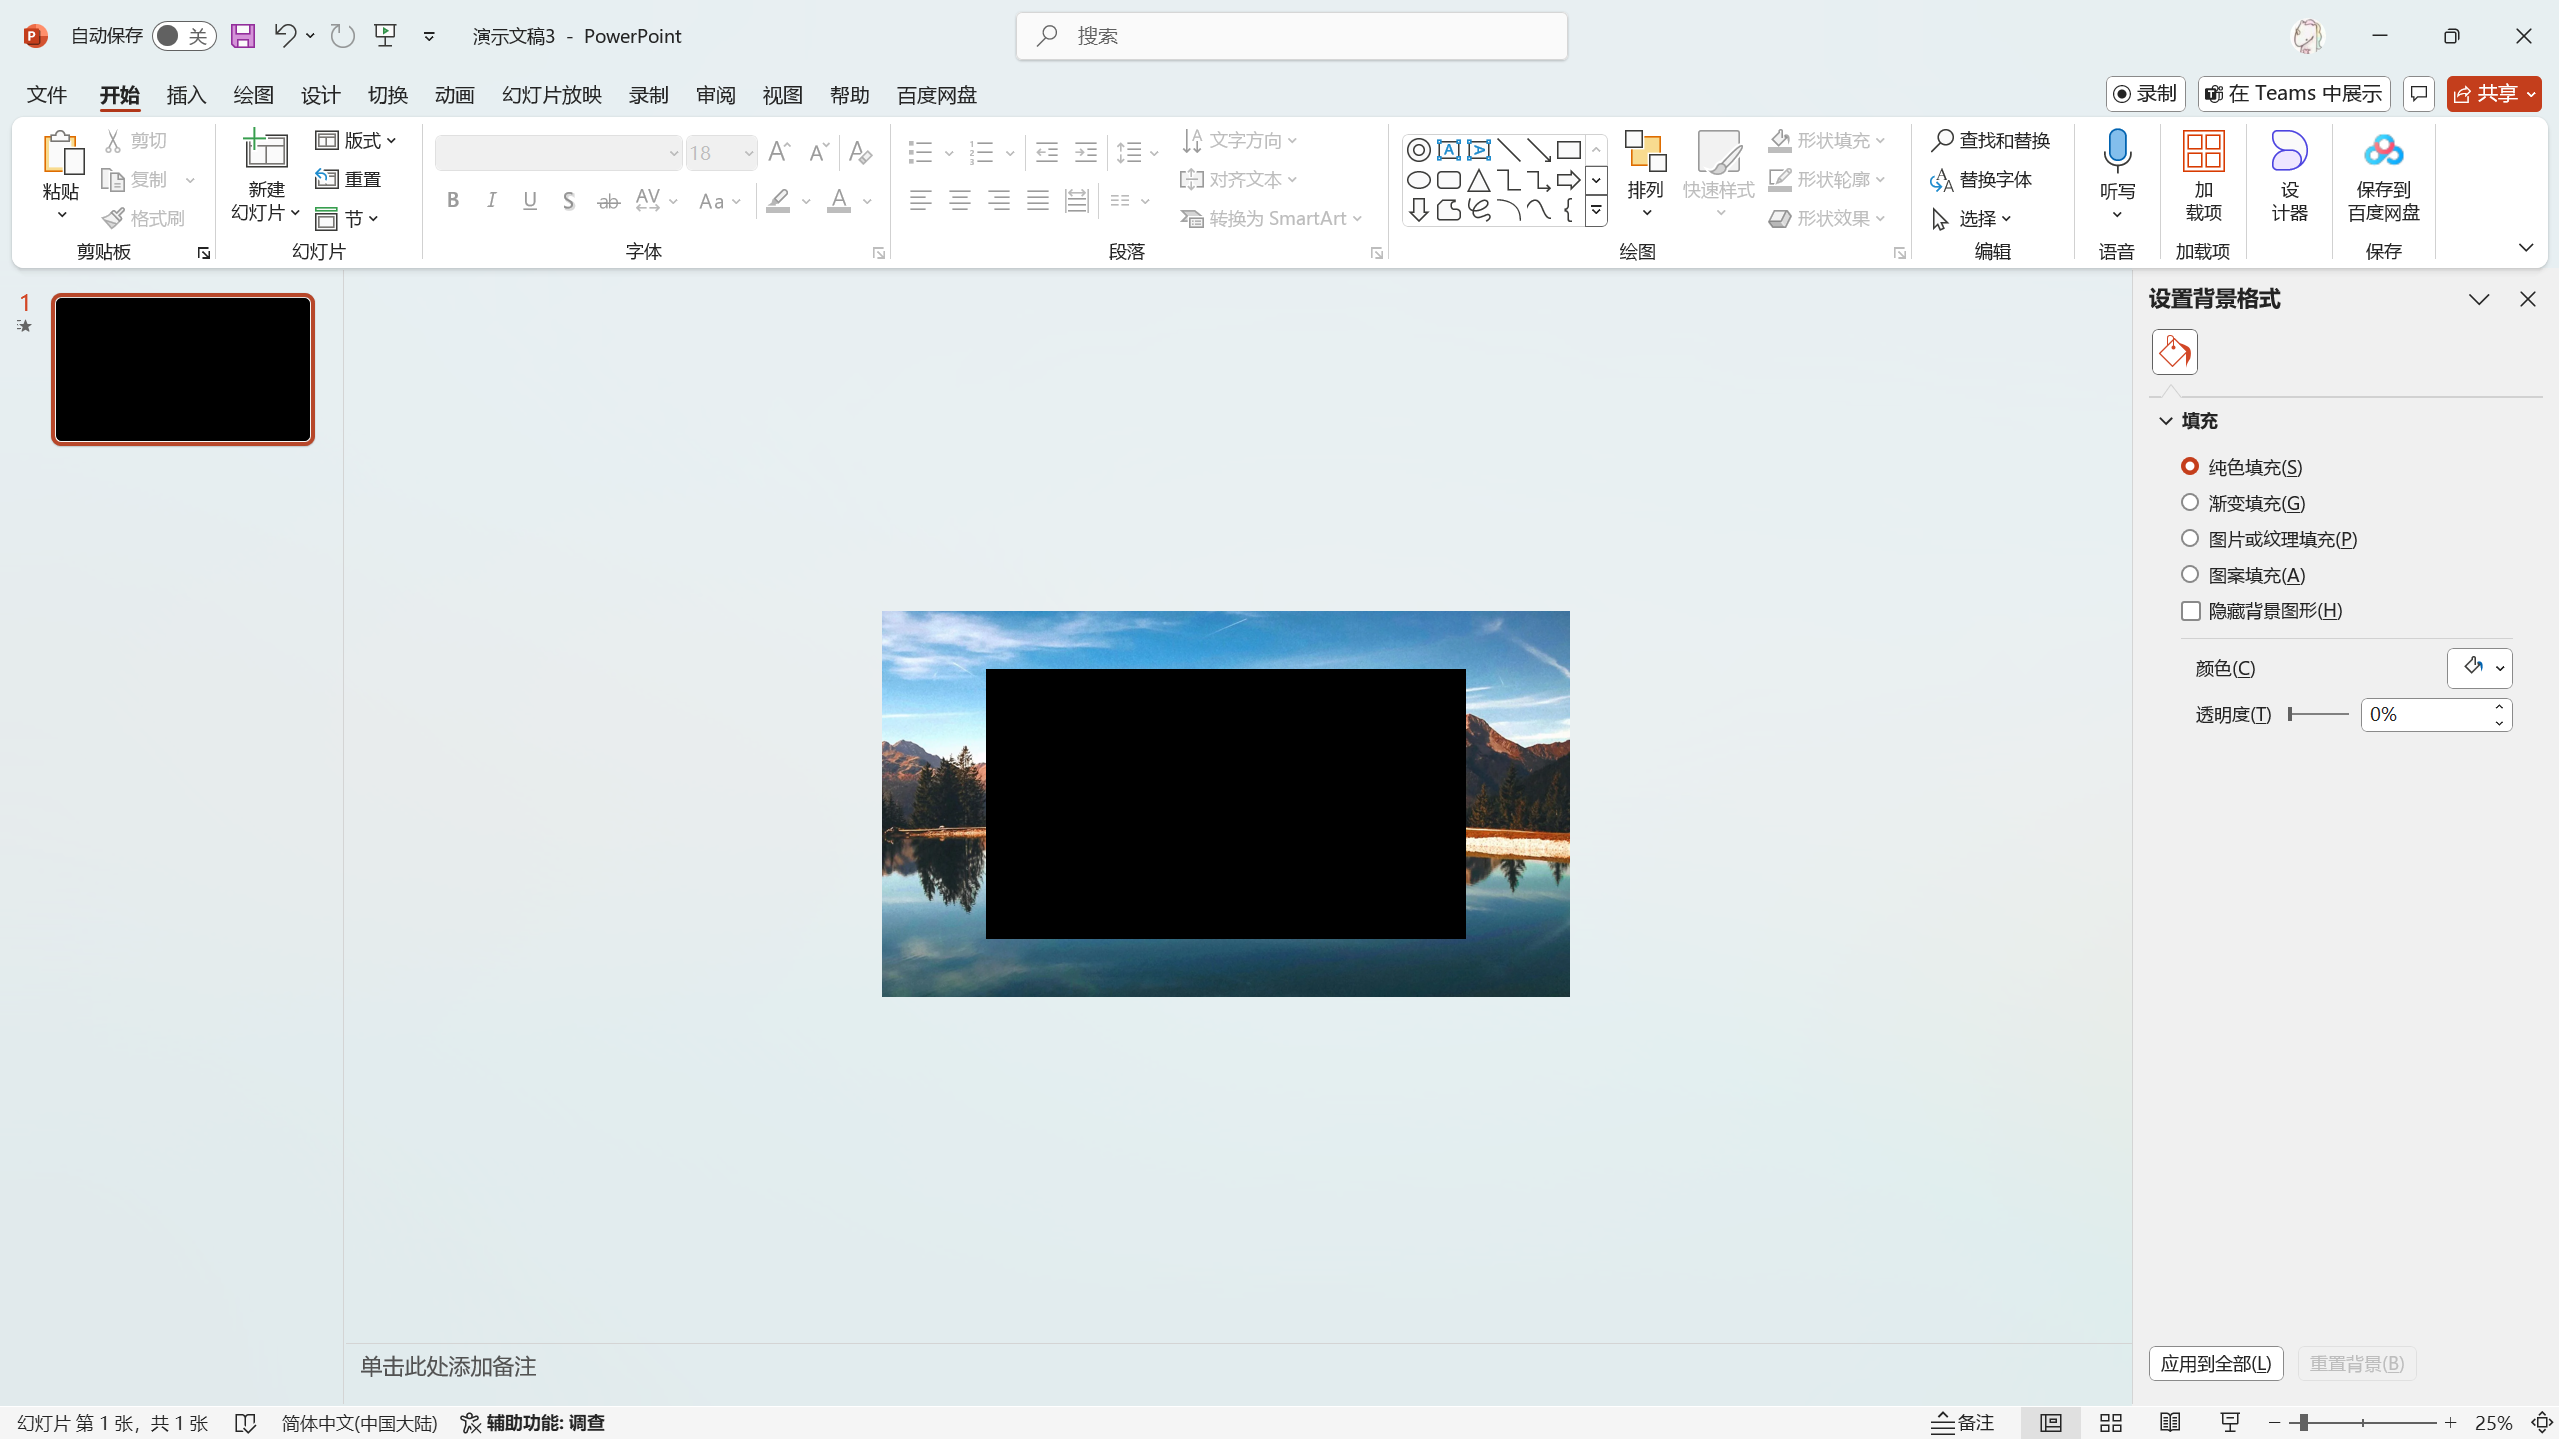Click the Paste clipboard icon
The height and width of the screenshot is (1439, 2559).
[x=61, y=154]
